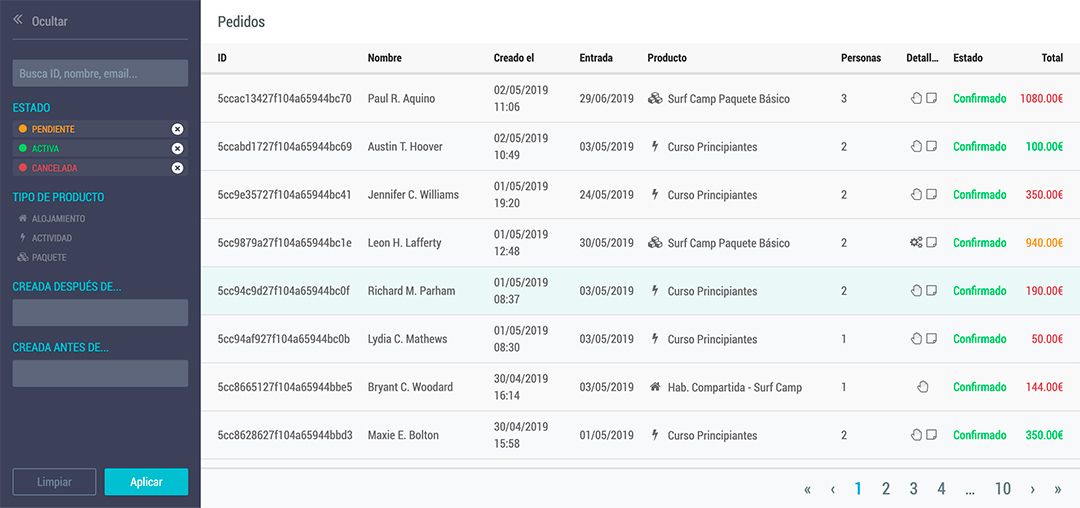Viewport: 1080px width, 508px height.
Task: Toggle the Alojamiento product type filter
Action: [x=52, y=218]
